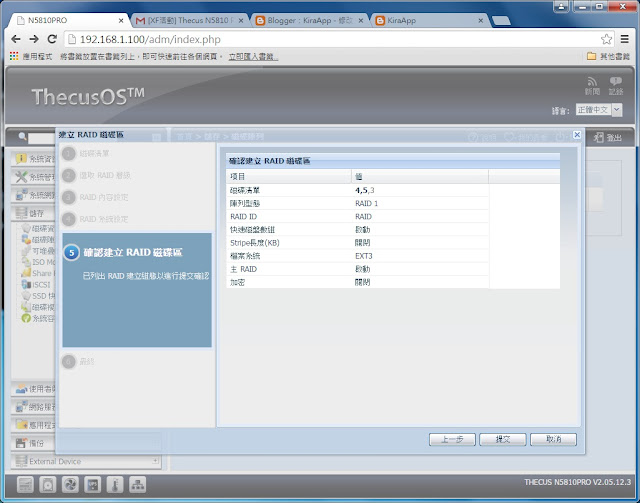Click the fan status icon
Viewport: 640px width, 503px height.
70,485
